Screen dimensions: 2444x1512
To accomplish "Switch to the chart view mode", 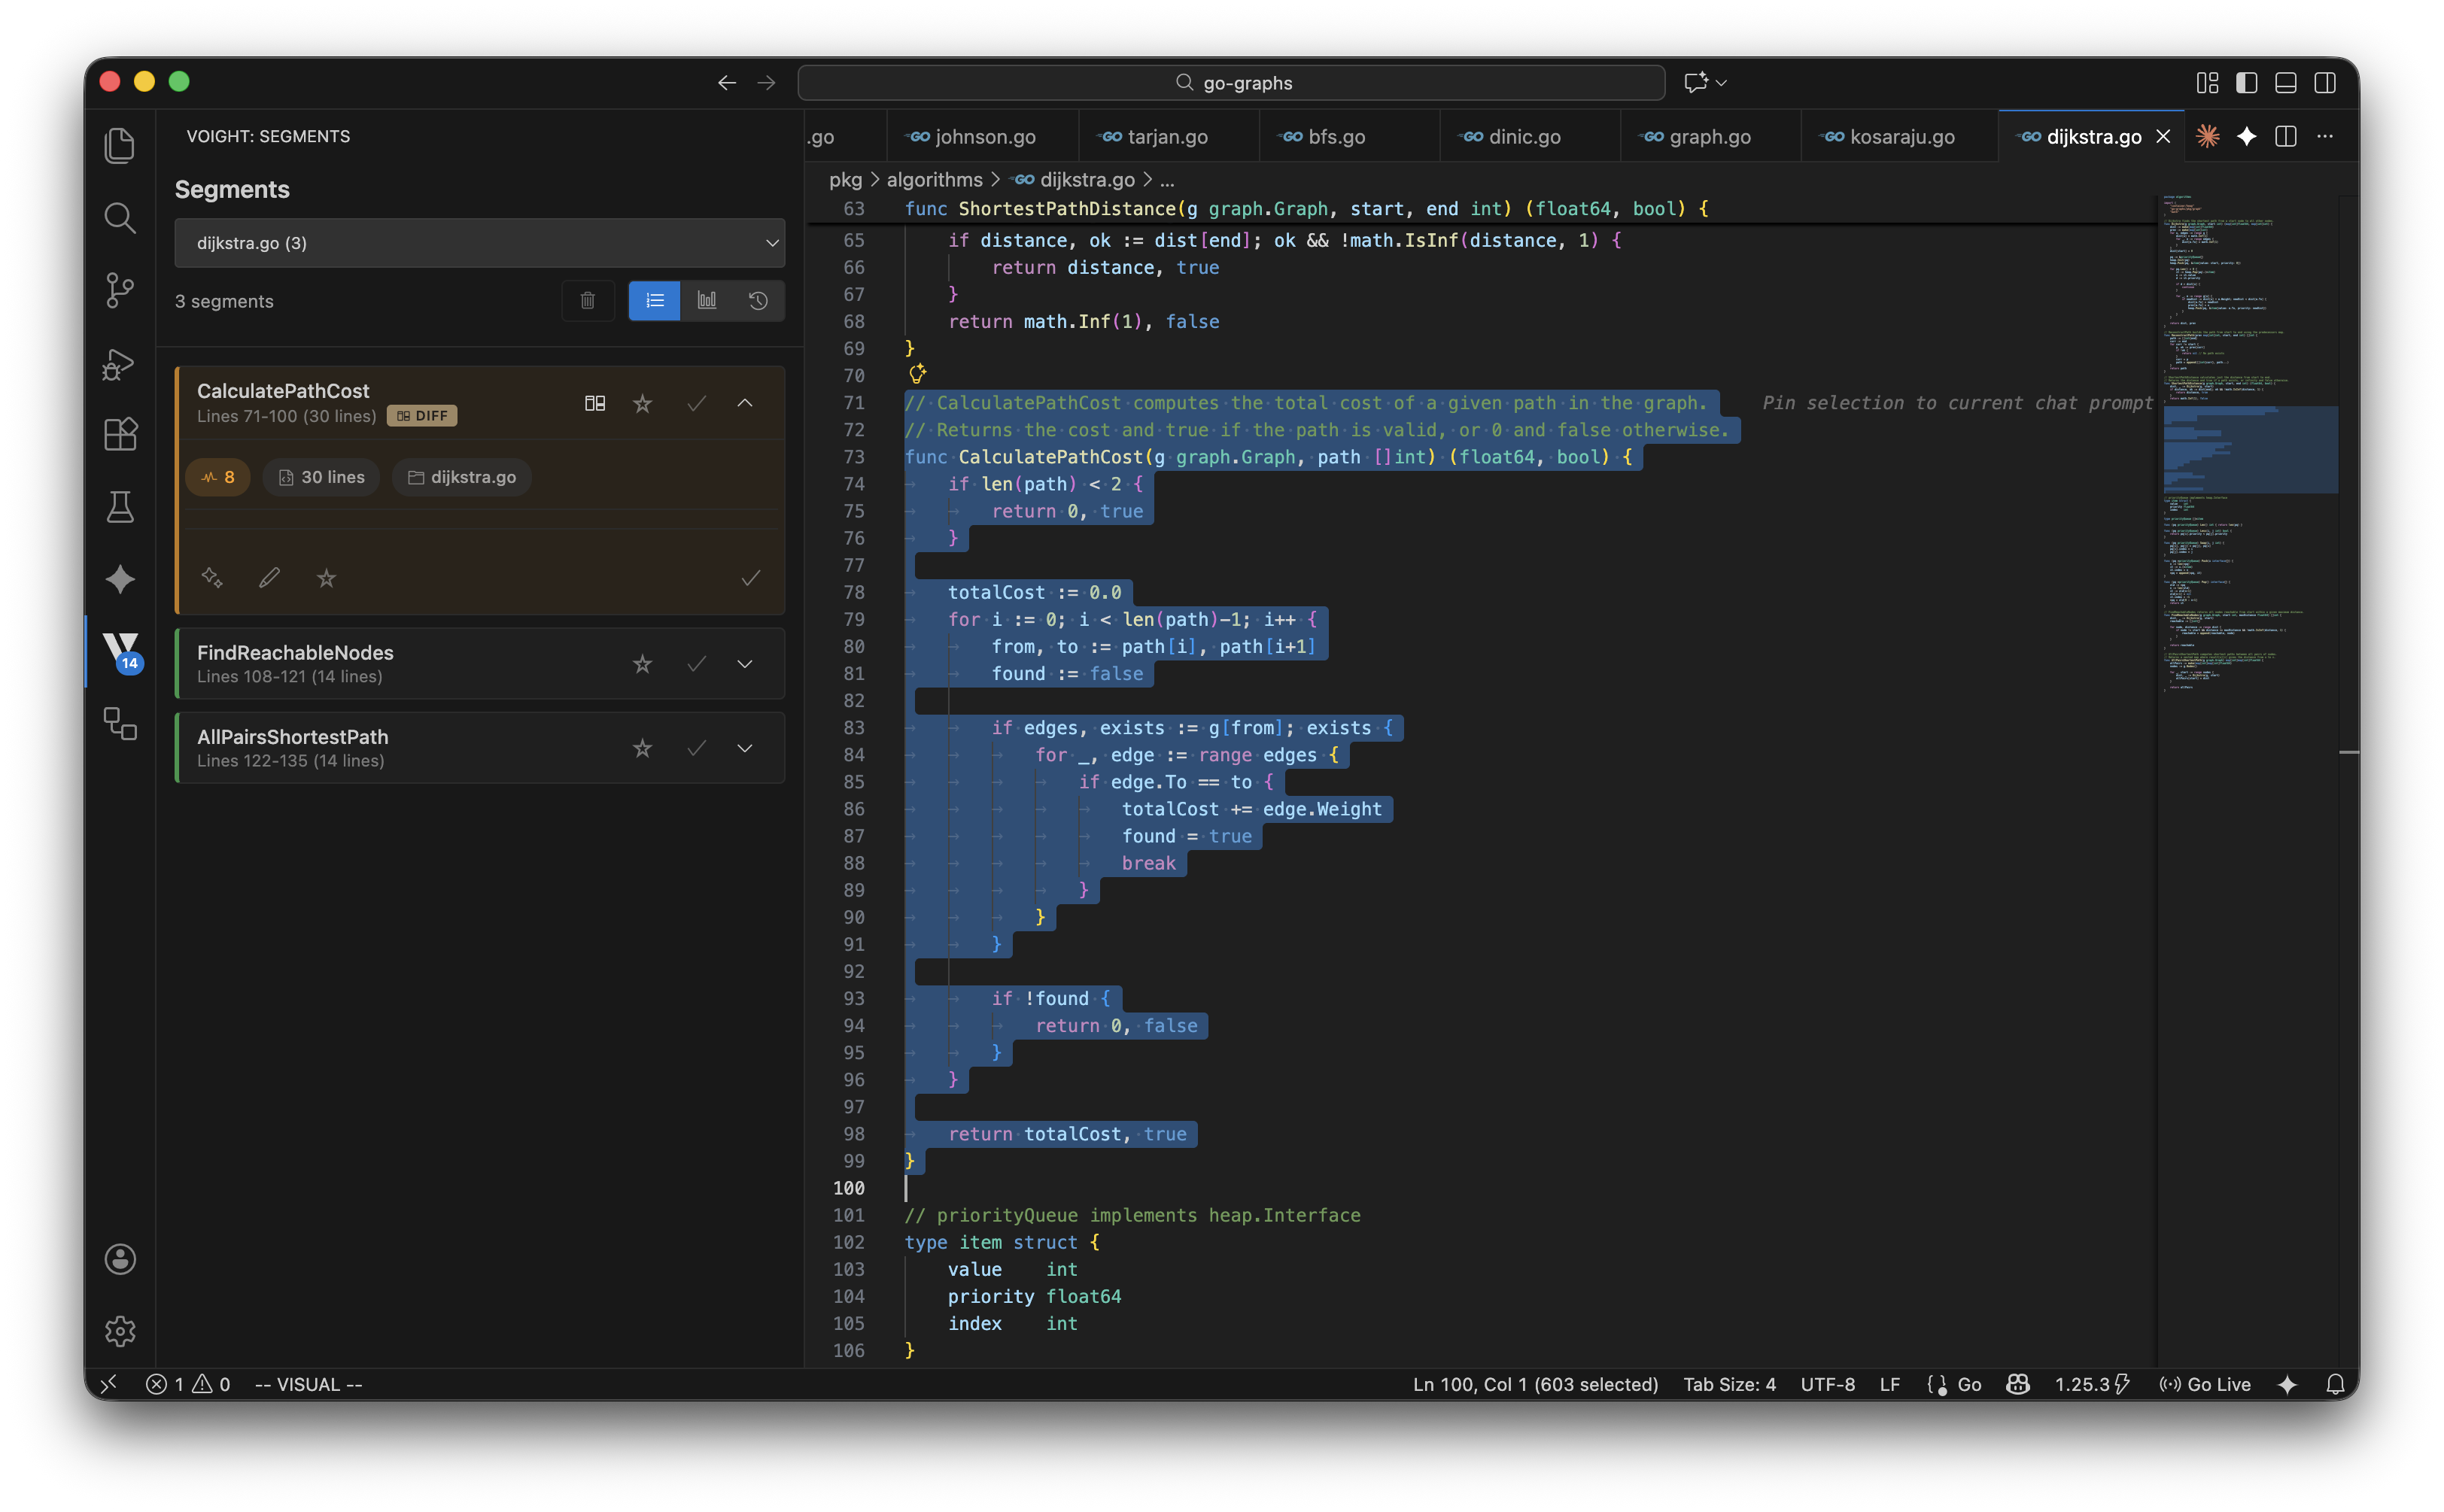I will (706, 301).
